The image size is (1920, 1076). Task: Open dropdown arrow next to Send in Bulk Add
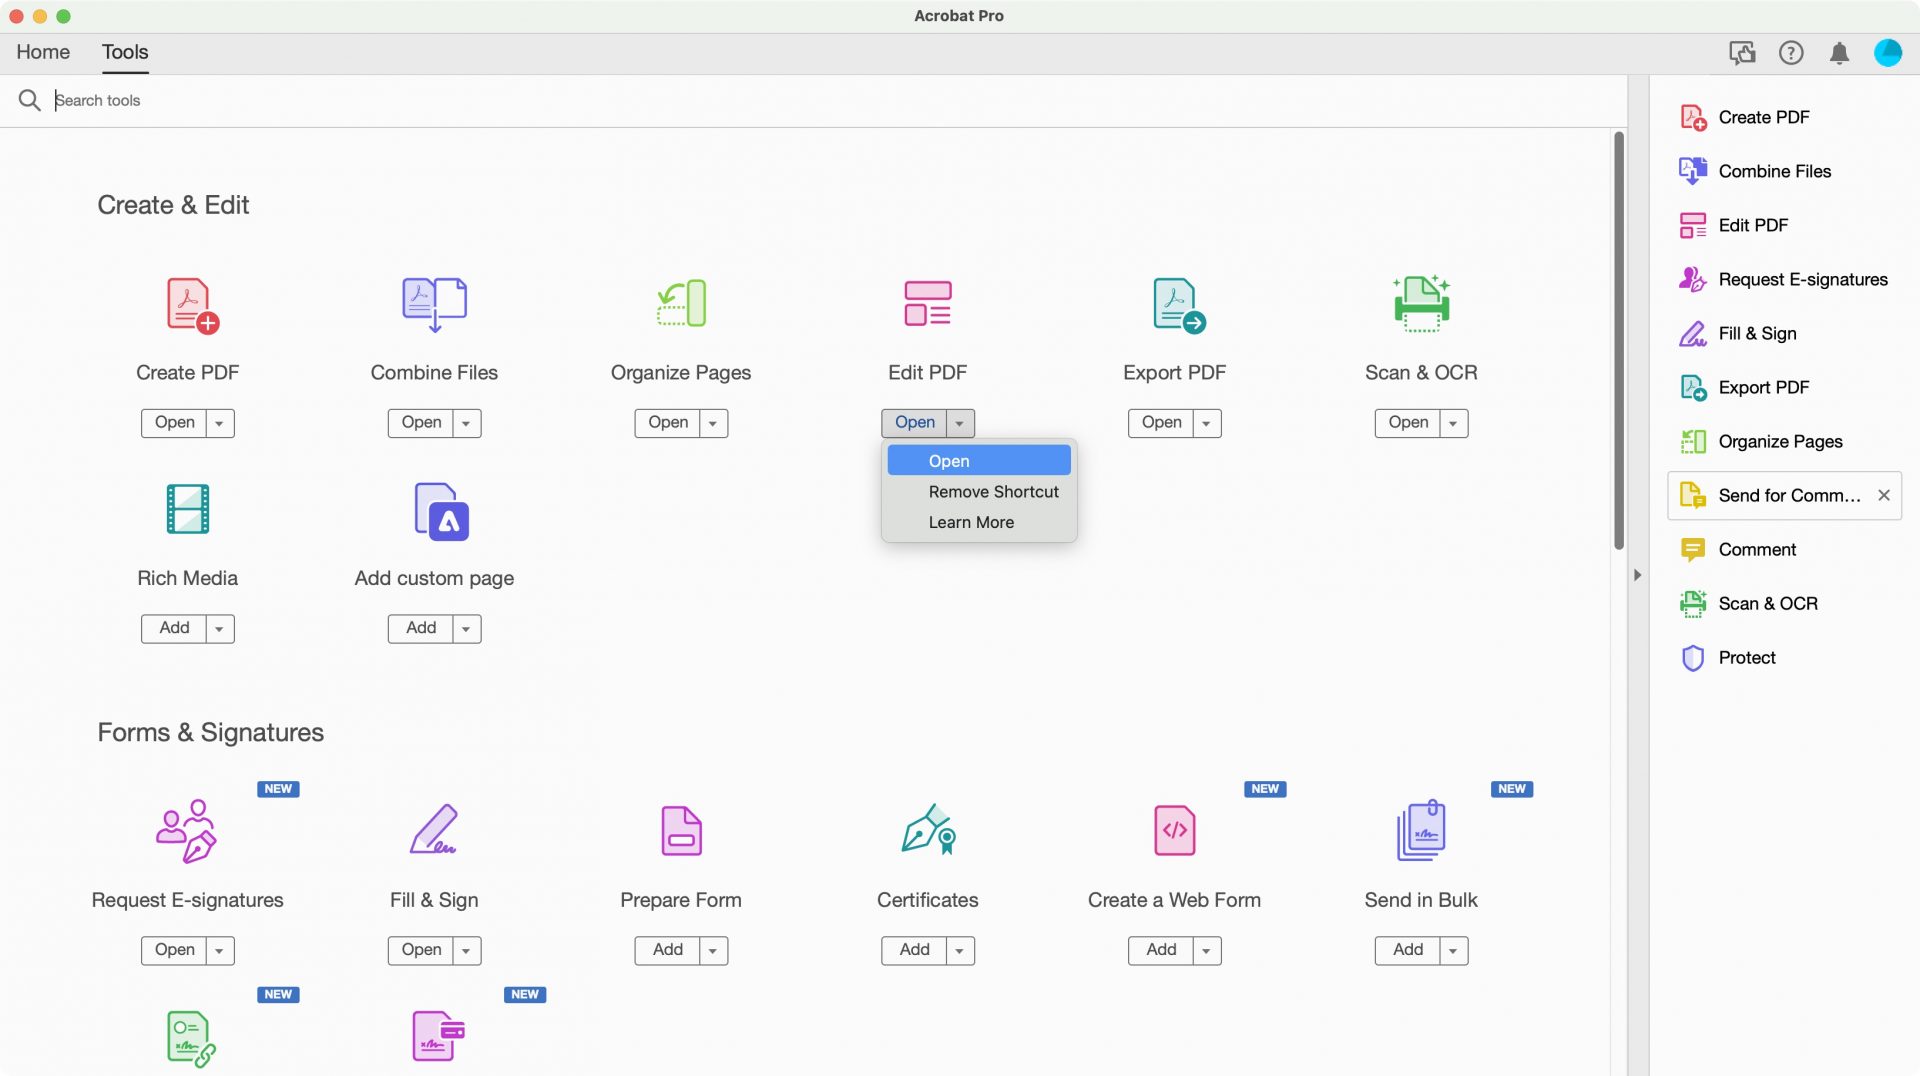tap(1453, 950)
